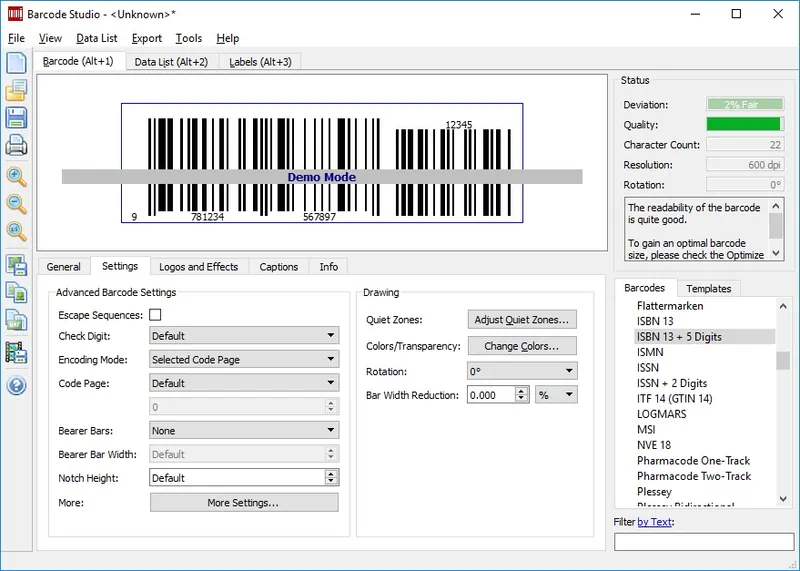The image size is (800, 571).
Task: Click the 'by Text' filter link
Action: click(655, 522)
